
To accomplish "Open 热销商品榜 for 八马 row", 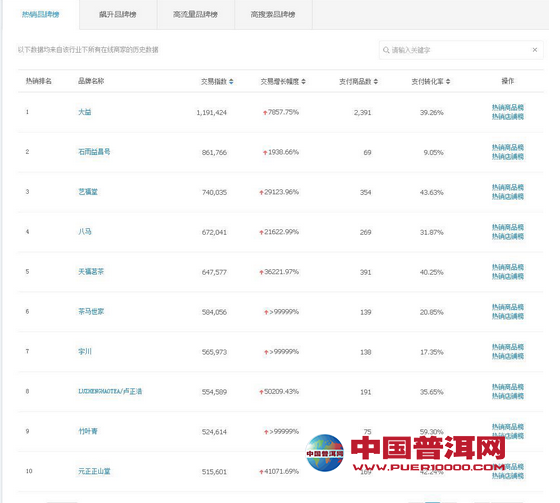I will click(508, 228).
